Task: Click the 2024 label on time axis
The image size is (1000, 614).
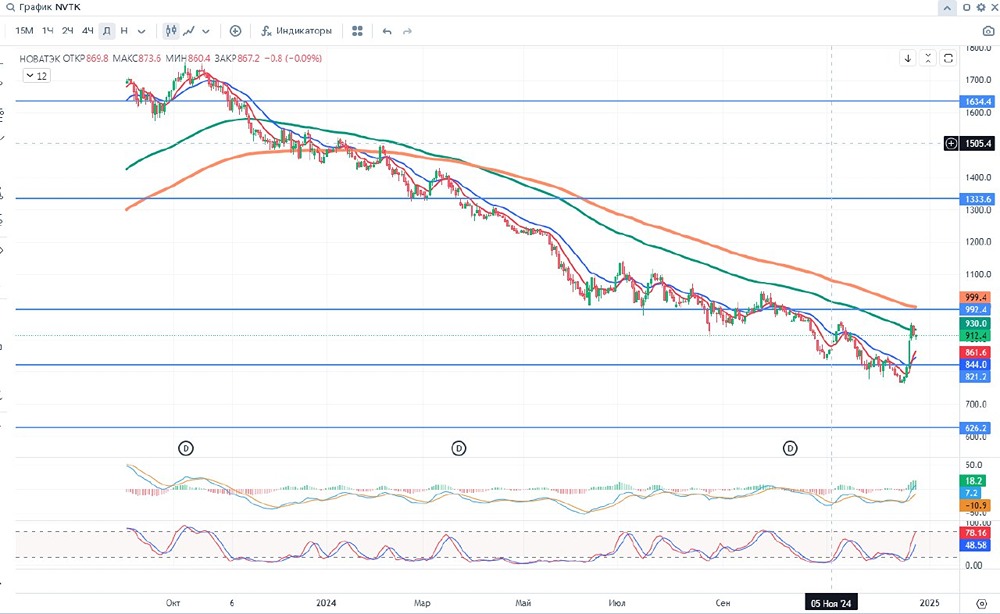Action: click(x=326, y=603)
